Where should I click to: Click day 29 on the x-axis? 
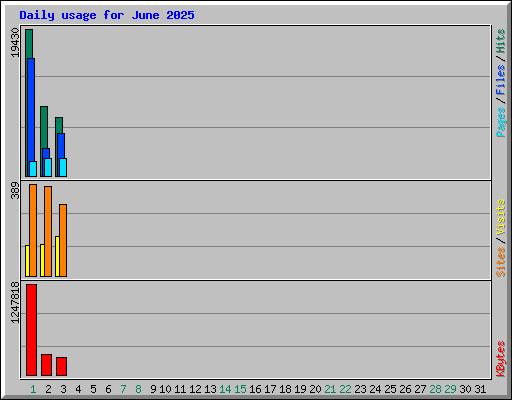click(450, 389)
